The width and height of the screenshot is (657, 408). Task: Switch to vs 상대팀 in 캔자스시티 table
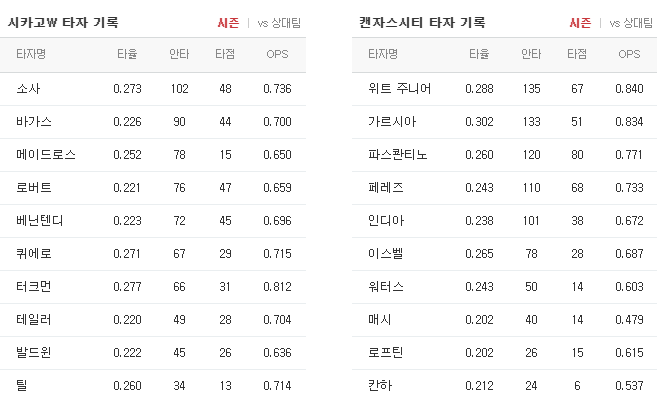(631, 23)
